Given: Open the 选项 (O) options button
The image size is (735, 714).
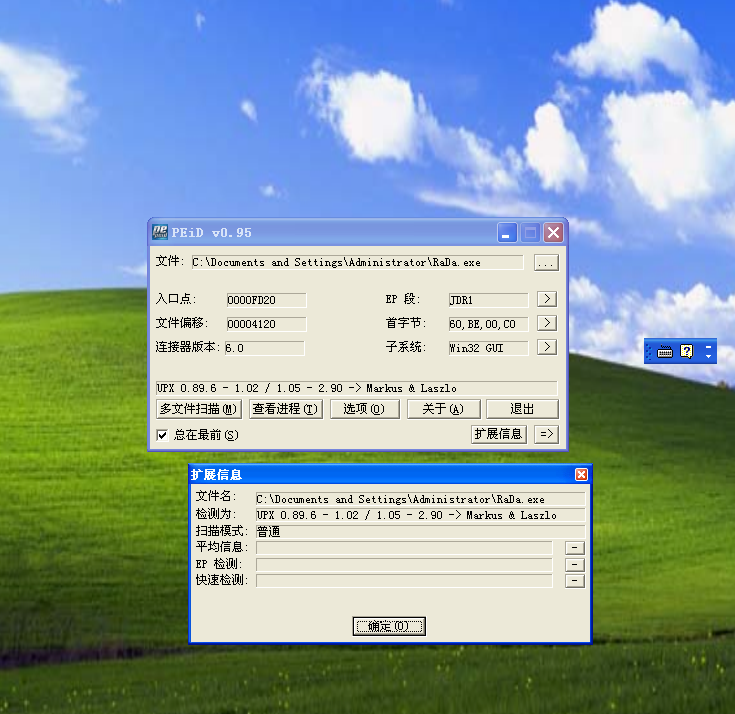Looking at the screenshot, I should click(365, 409).
